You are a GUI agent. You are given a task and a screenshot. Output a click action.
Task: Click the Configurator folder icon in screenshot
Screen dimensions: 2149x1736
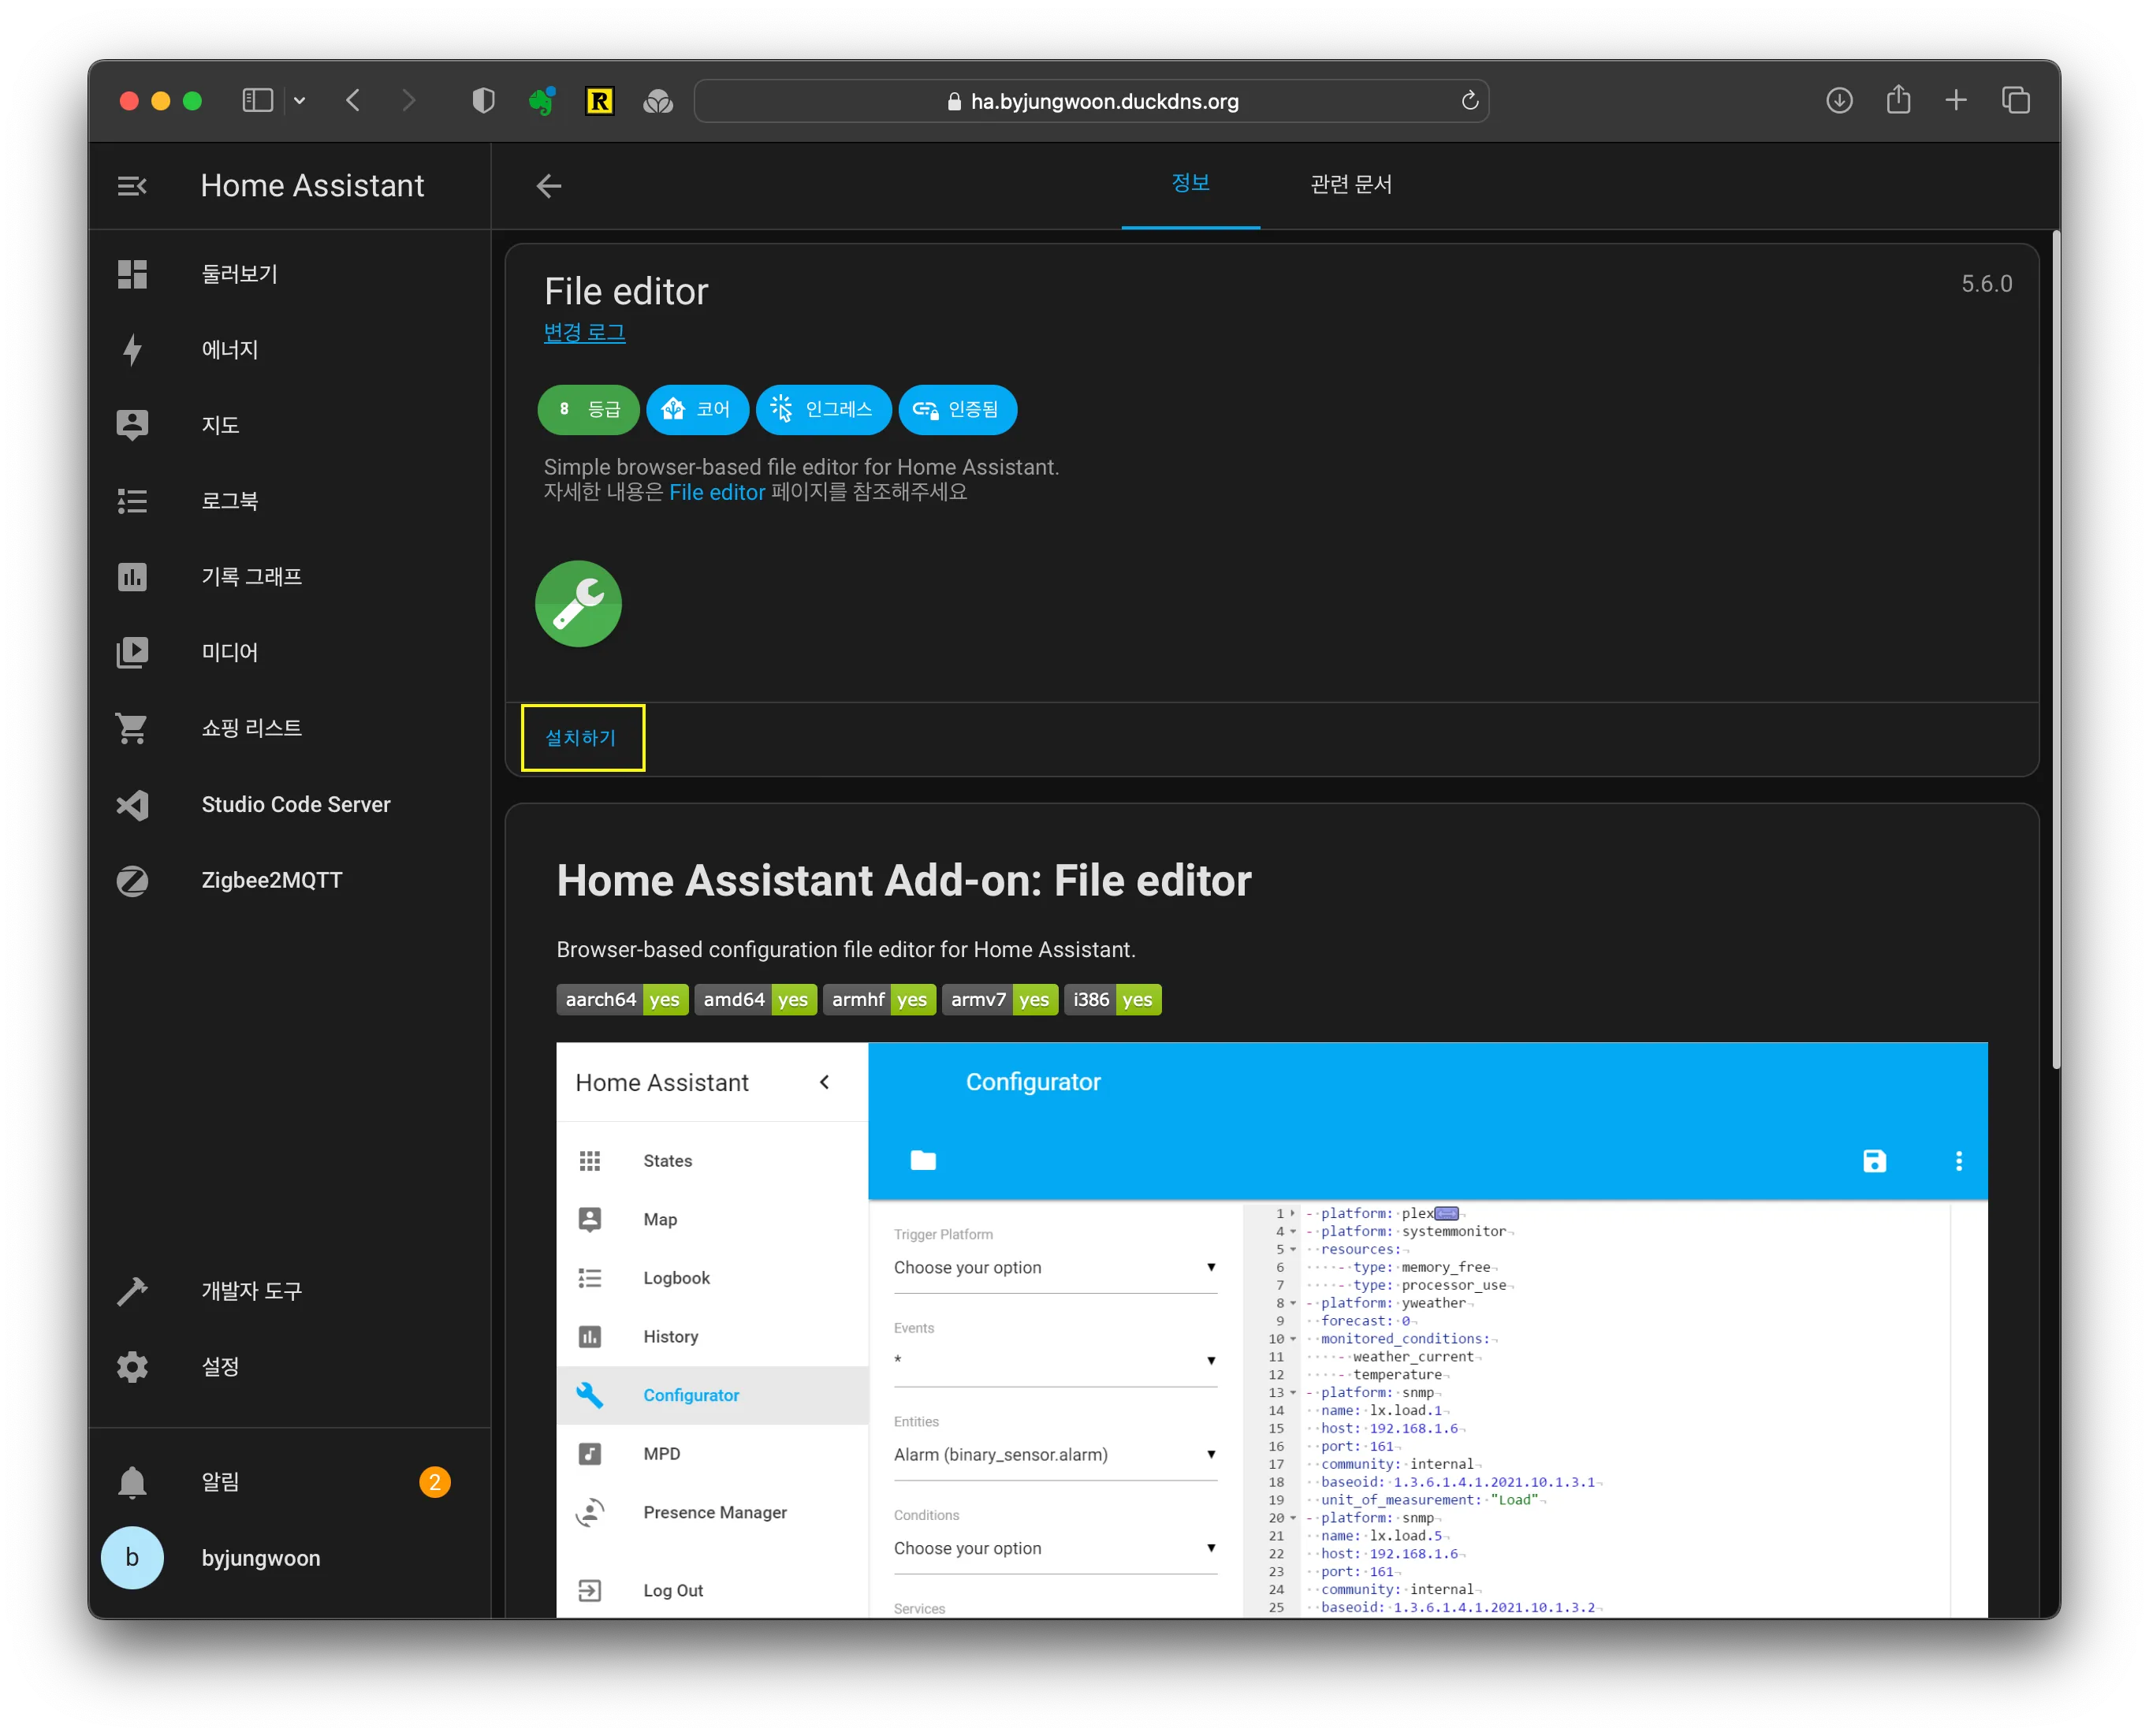click(x=923, y=1161)
